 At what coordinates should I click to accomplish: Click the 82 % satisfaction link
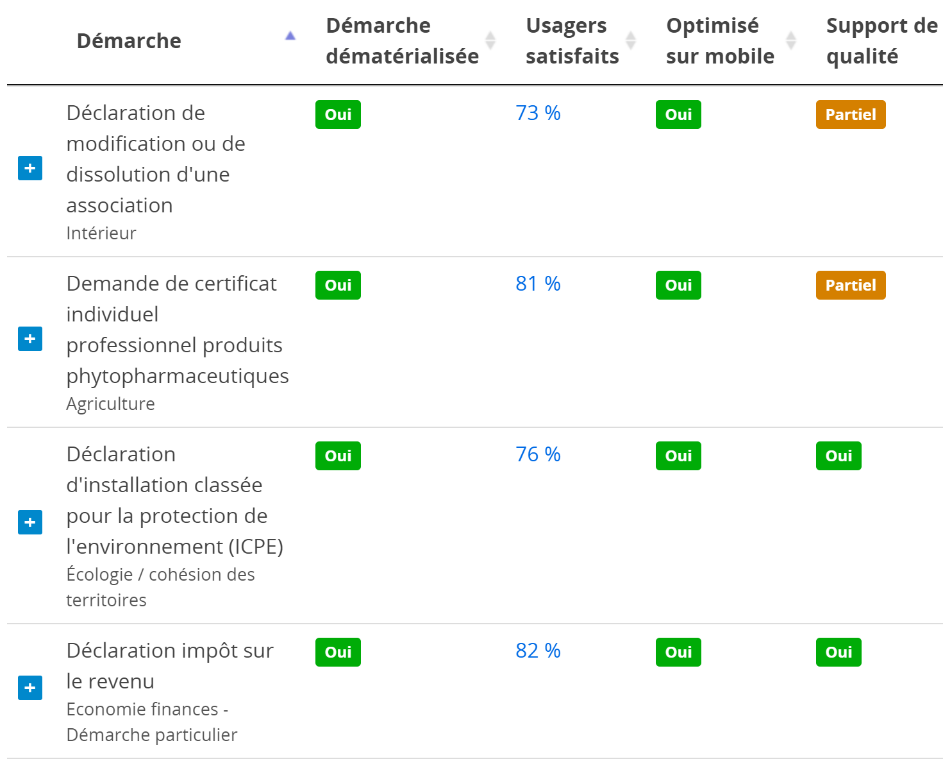pos(538,651)
